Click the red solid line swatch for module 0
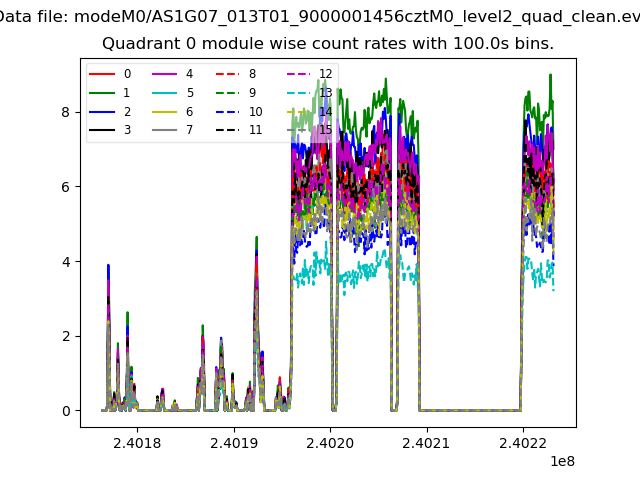The width and height of the screenshot is (640, 480). (x=102, y=74)
